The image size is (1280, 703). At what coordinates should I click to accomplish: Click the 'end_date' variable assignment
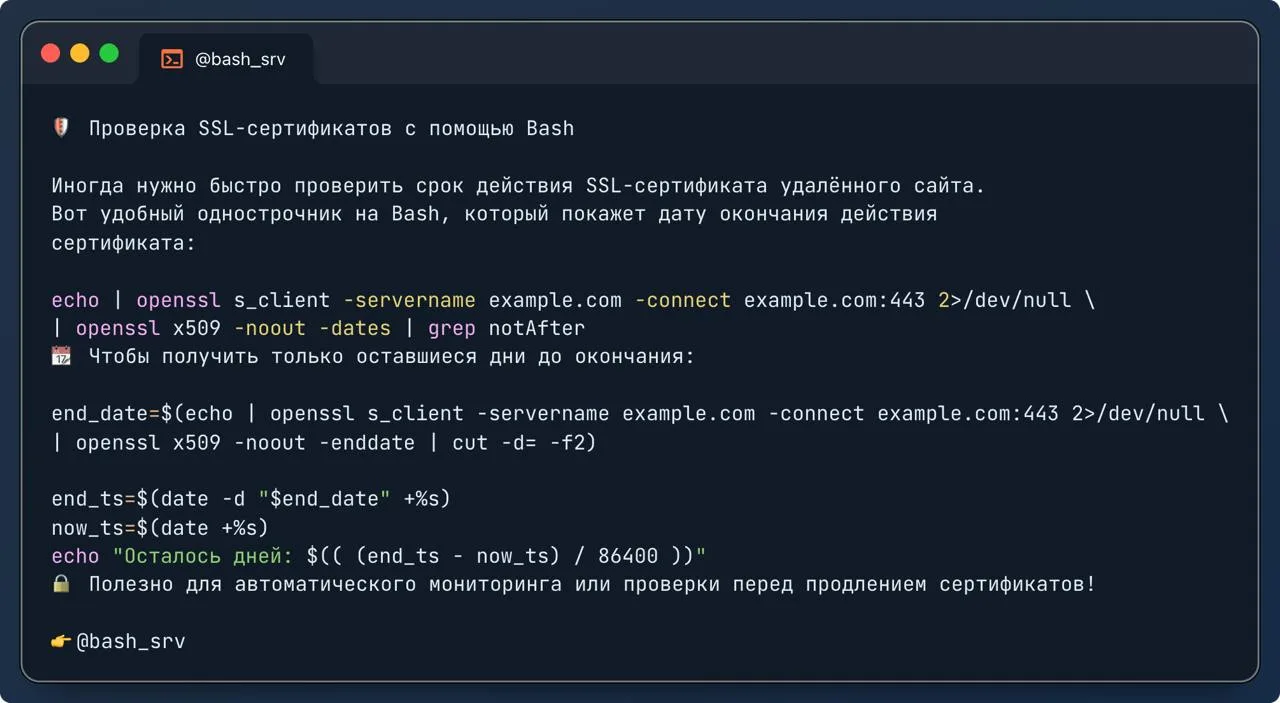click(x=99, y=414)
